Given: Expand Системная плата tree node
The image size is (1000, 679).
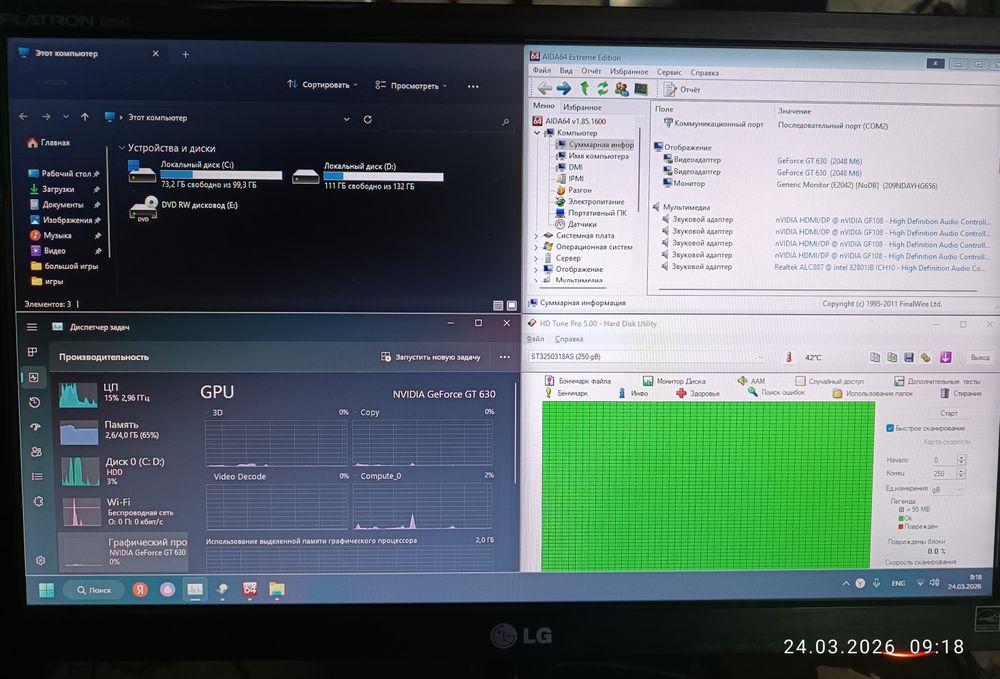Looking at the screenshot, I should [x=536, y=235].
